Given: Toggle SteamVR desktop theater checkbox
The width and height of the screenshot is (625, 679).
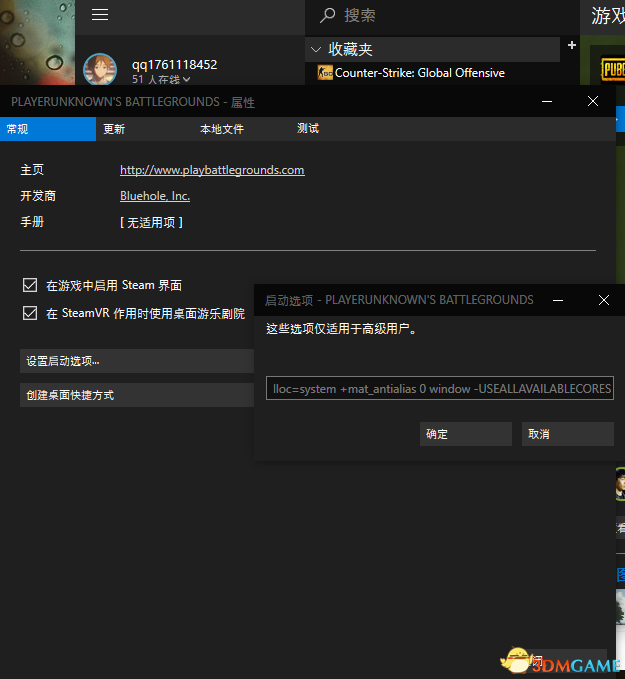Looking at the screenshot, I should click(29, 313).
